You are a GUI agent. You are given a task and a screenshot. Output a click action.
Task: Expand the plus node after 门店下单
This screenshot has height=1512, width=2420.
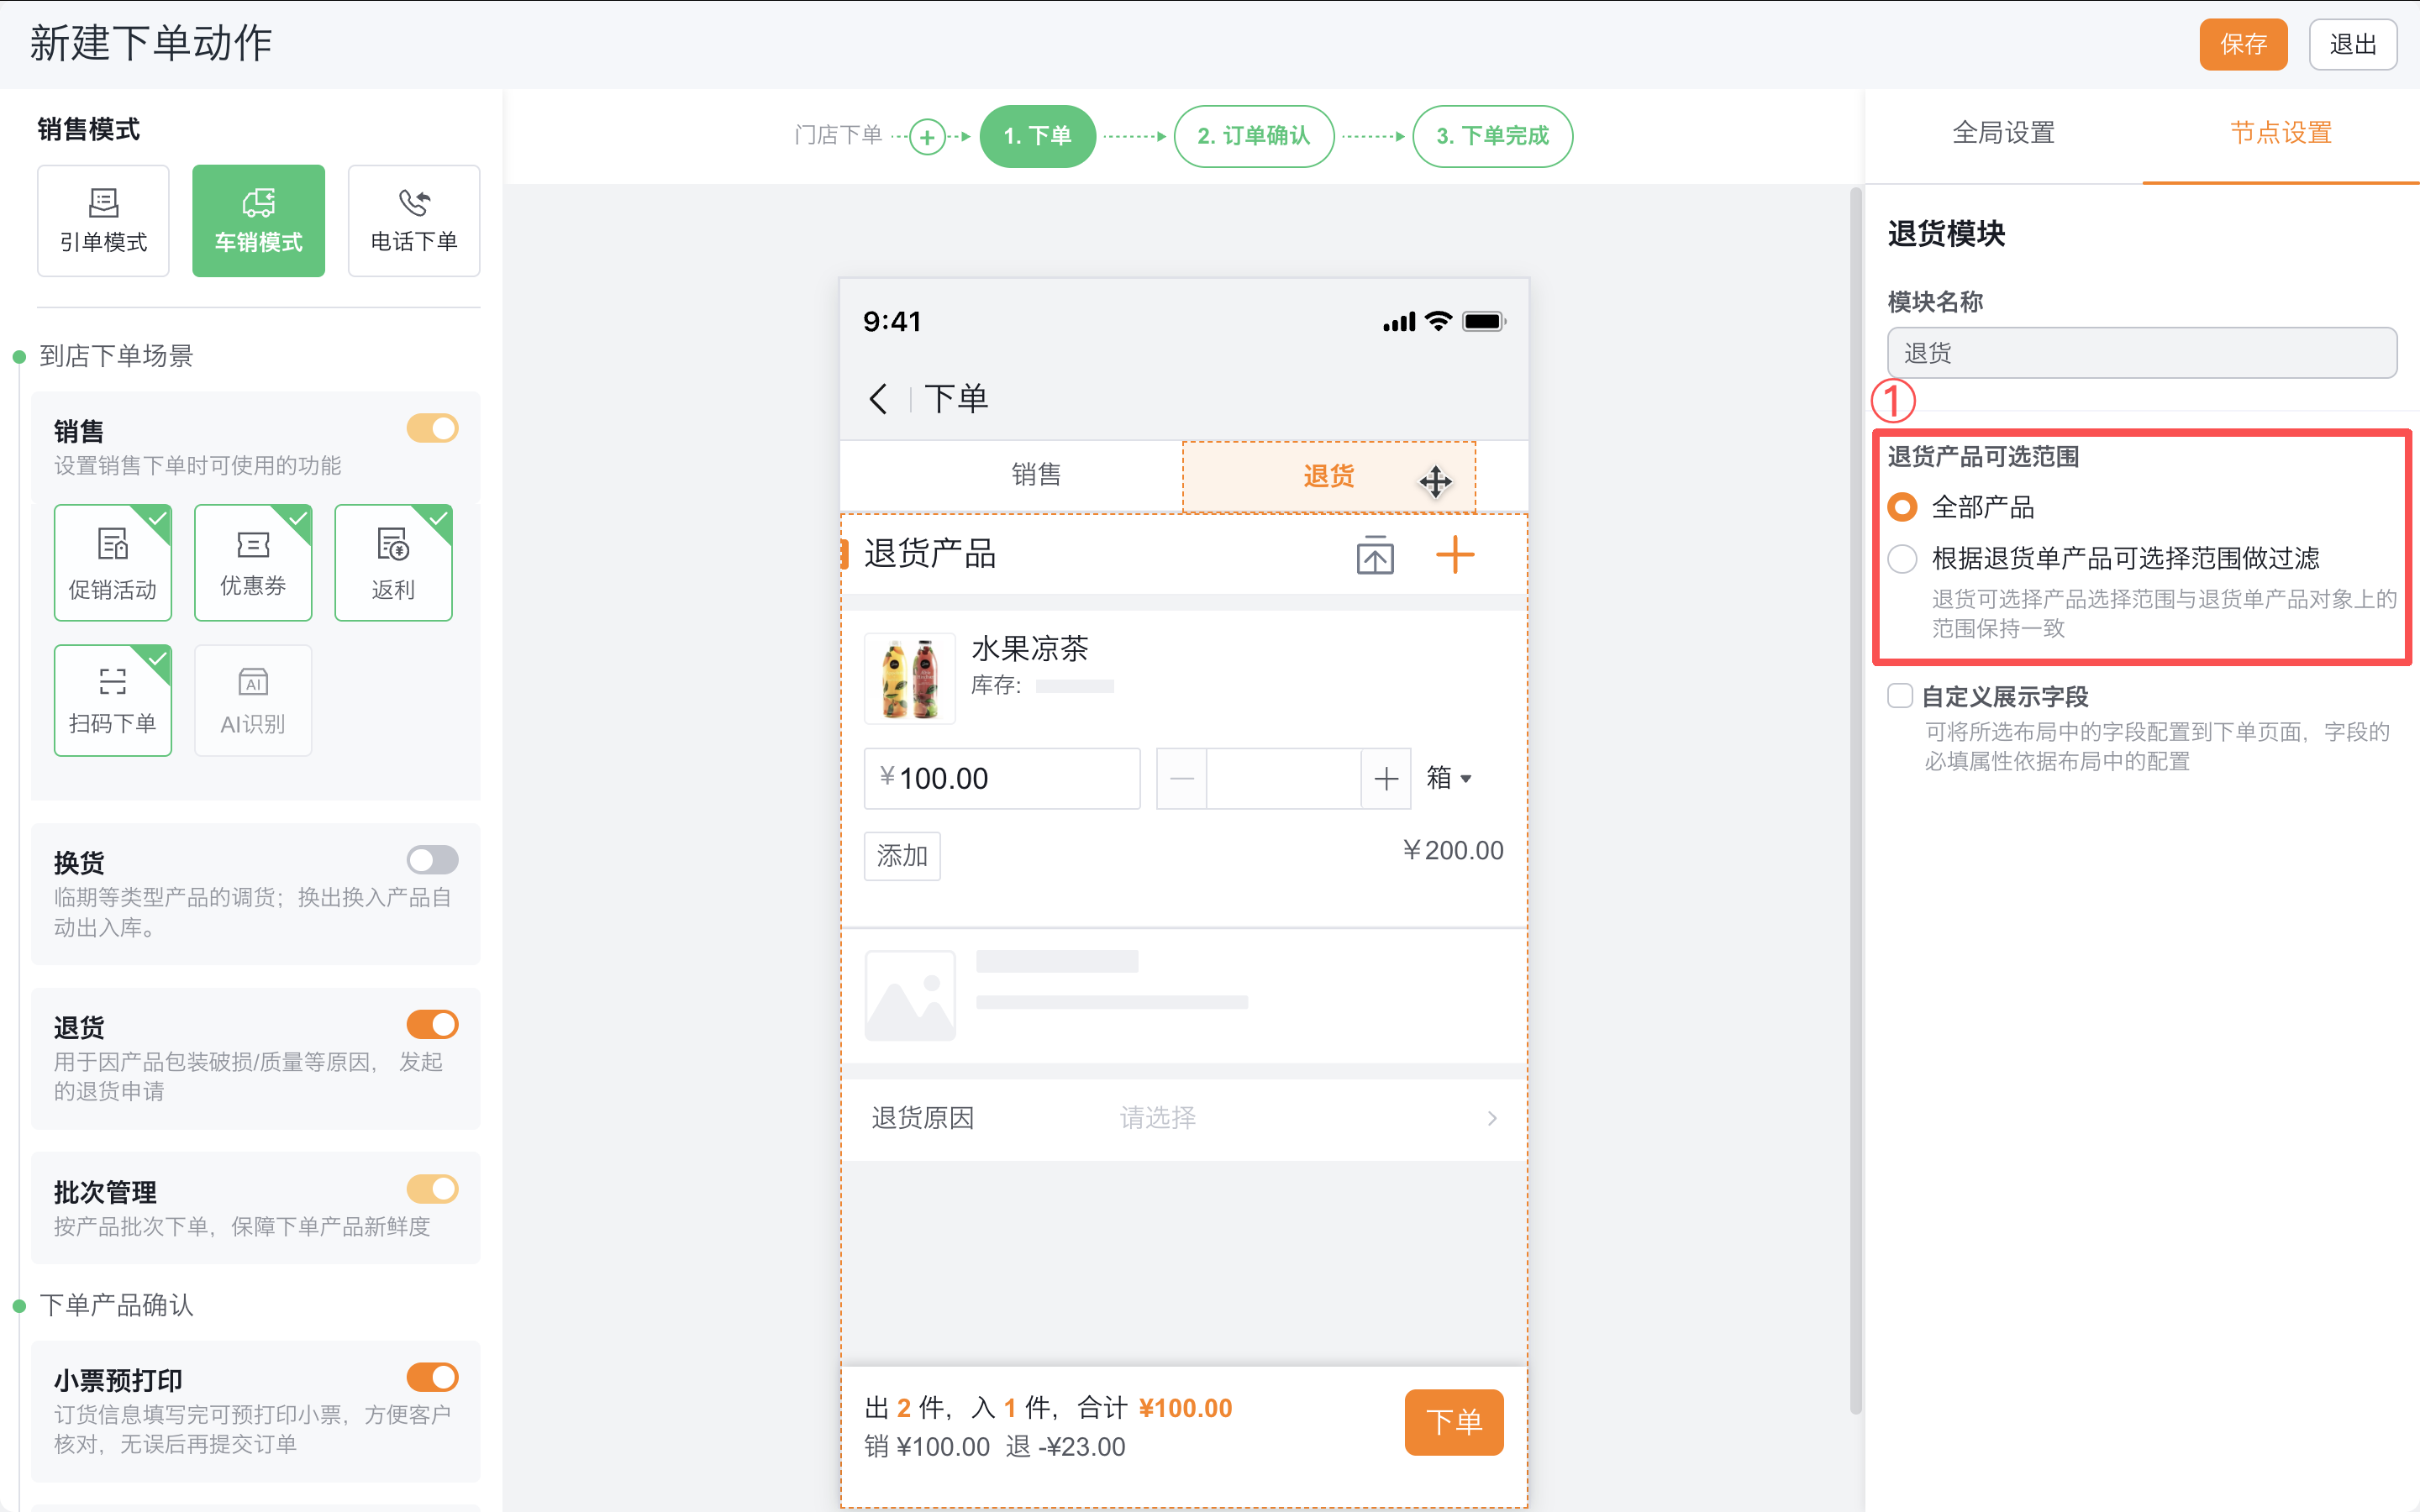click(926, 136)
